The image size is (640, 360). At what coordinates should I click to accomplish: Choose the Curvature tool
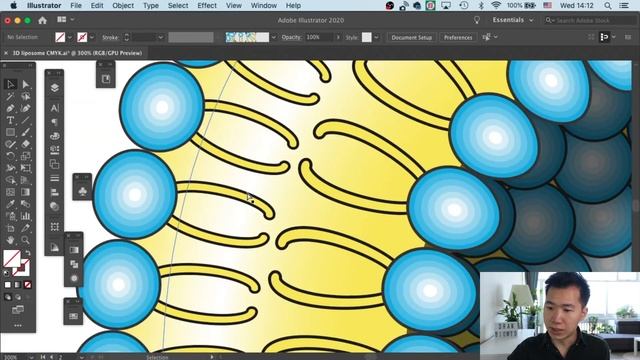click(x=26, y=108)
